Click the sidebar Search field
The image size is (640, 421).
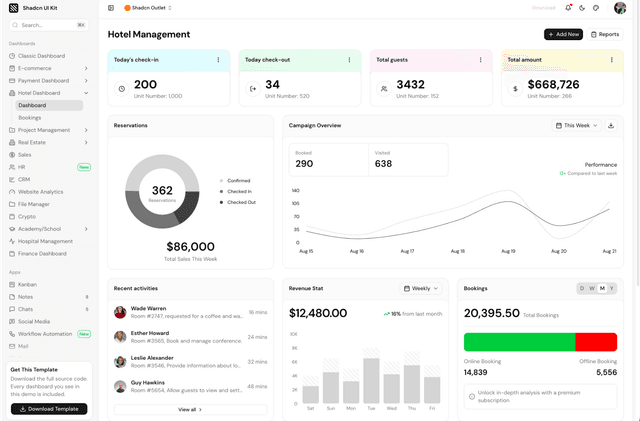click(x=49, y=25)
